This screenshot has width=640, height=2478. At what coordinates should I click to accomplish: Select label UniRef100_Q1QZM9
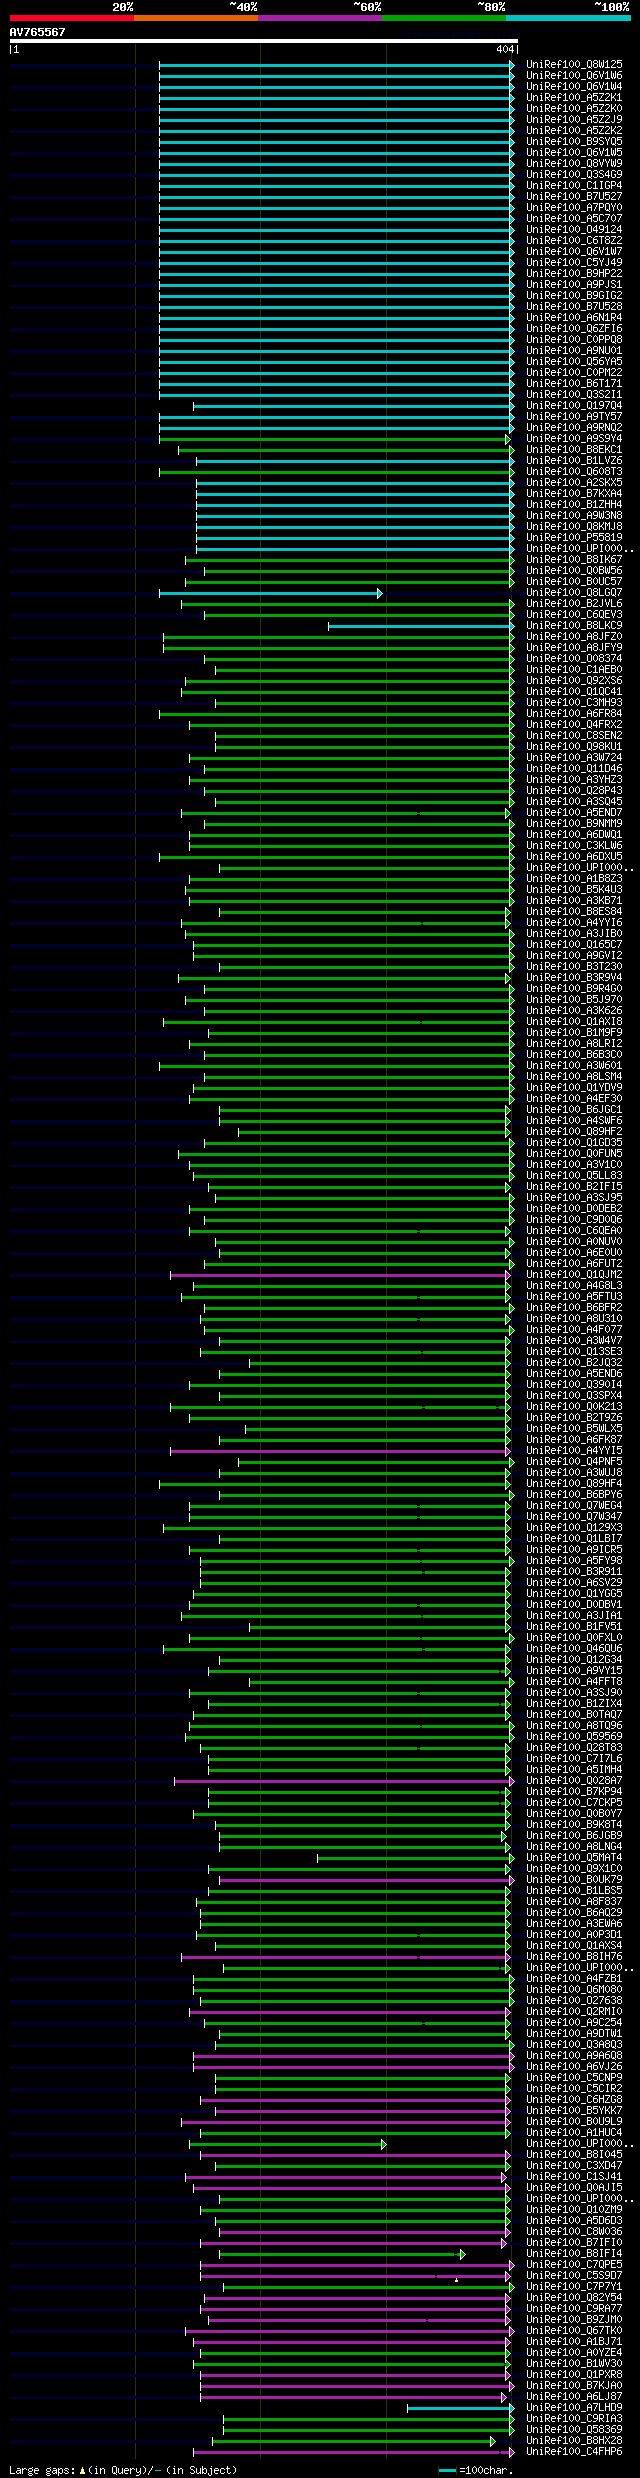574,2209
